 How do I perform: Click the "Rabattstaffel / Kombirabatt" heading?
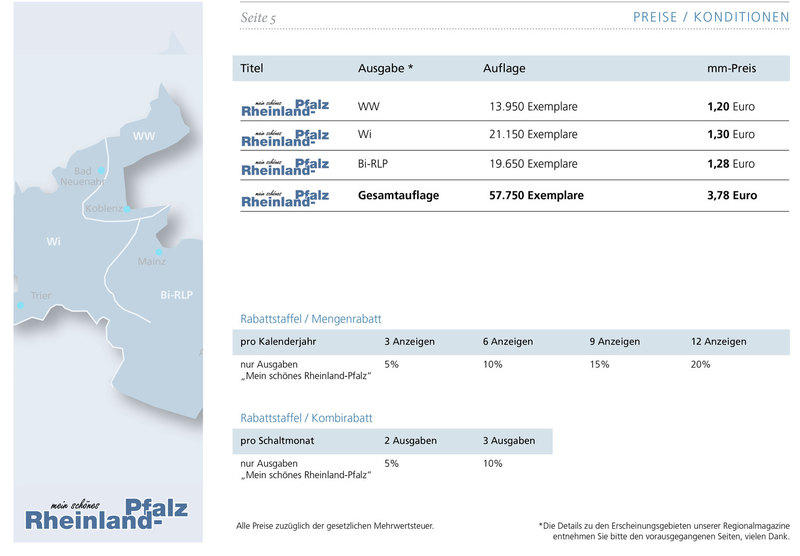pos(306,418)
